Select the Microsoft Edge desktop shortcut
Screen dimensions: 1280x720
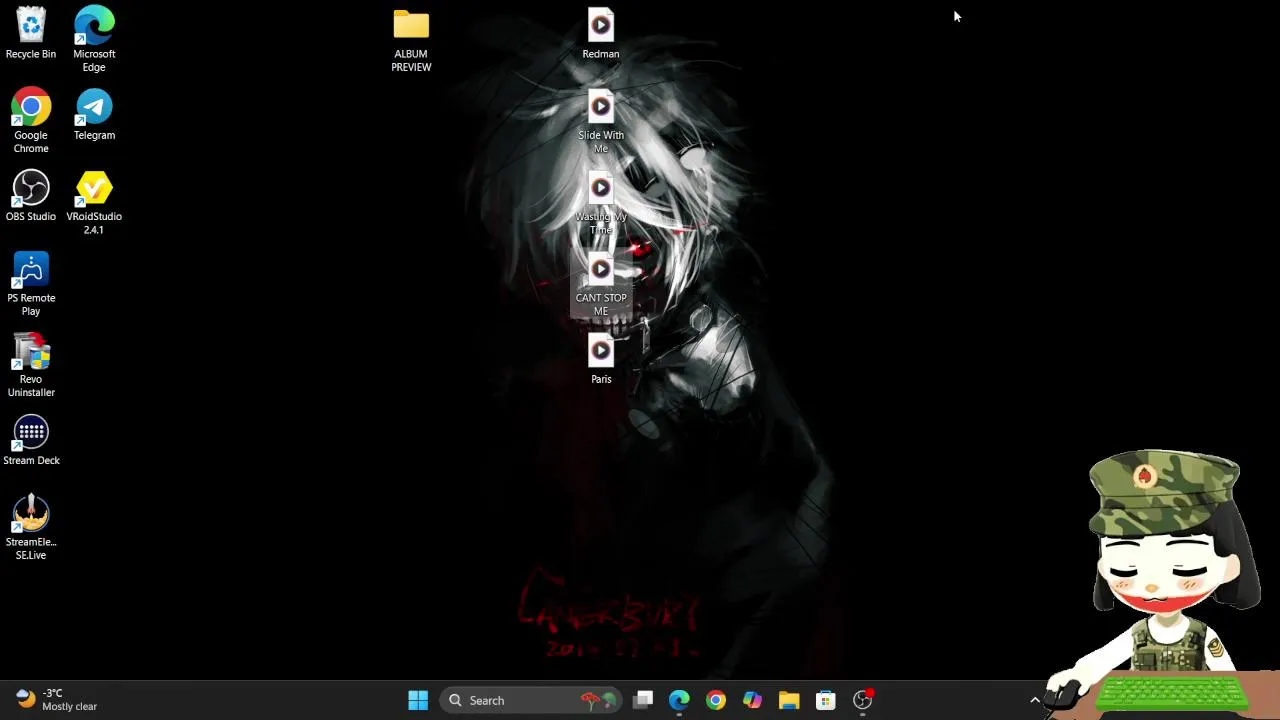pyautogui.click(x=94, y=40)
